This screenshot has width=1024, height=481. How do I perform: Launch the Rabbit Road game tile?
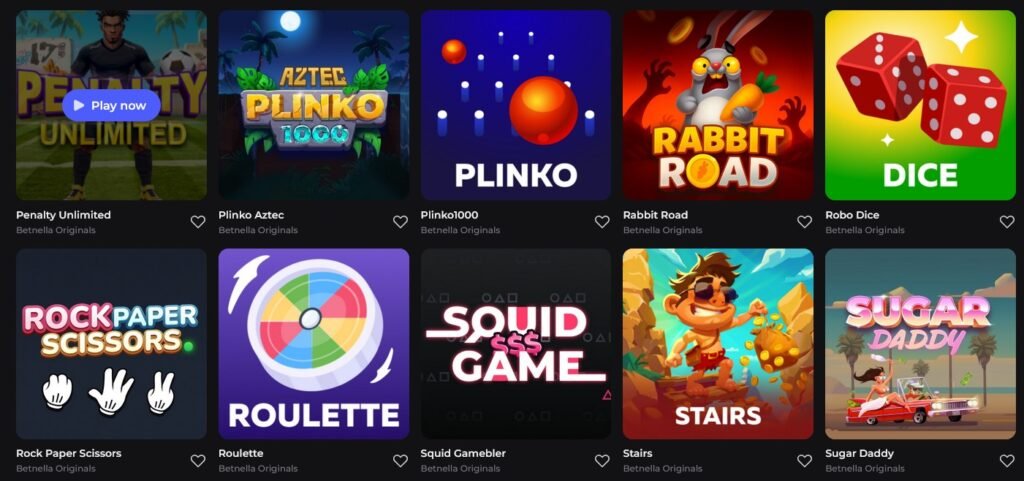pyautogui.click(x=718, y=104)
